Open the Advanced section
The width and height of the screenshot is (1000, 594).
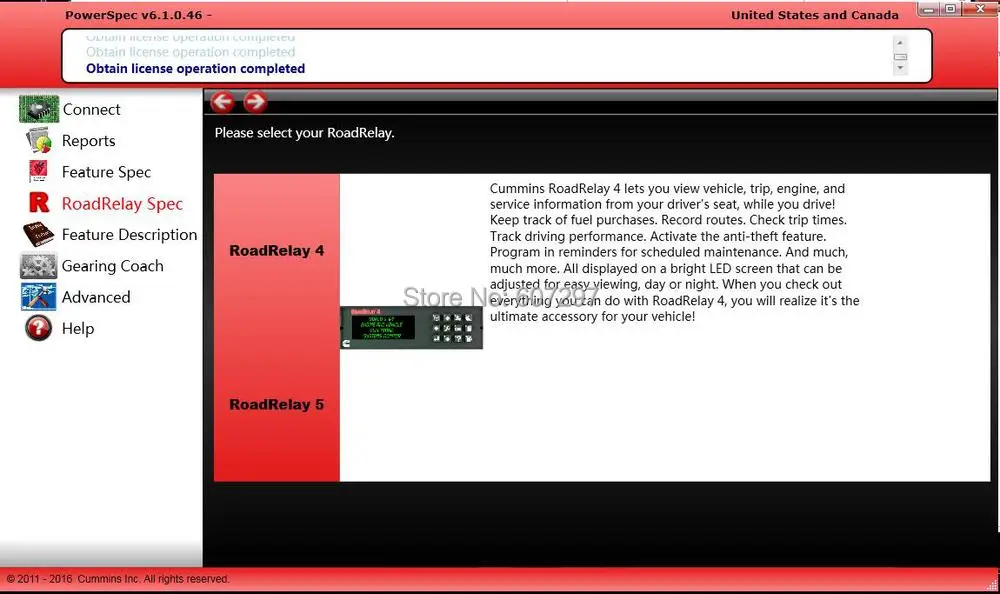point(96,297)
